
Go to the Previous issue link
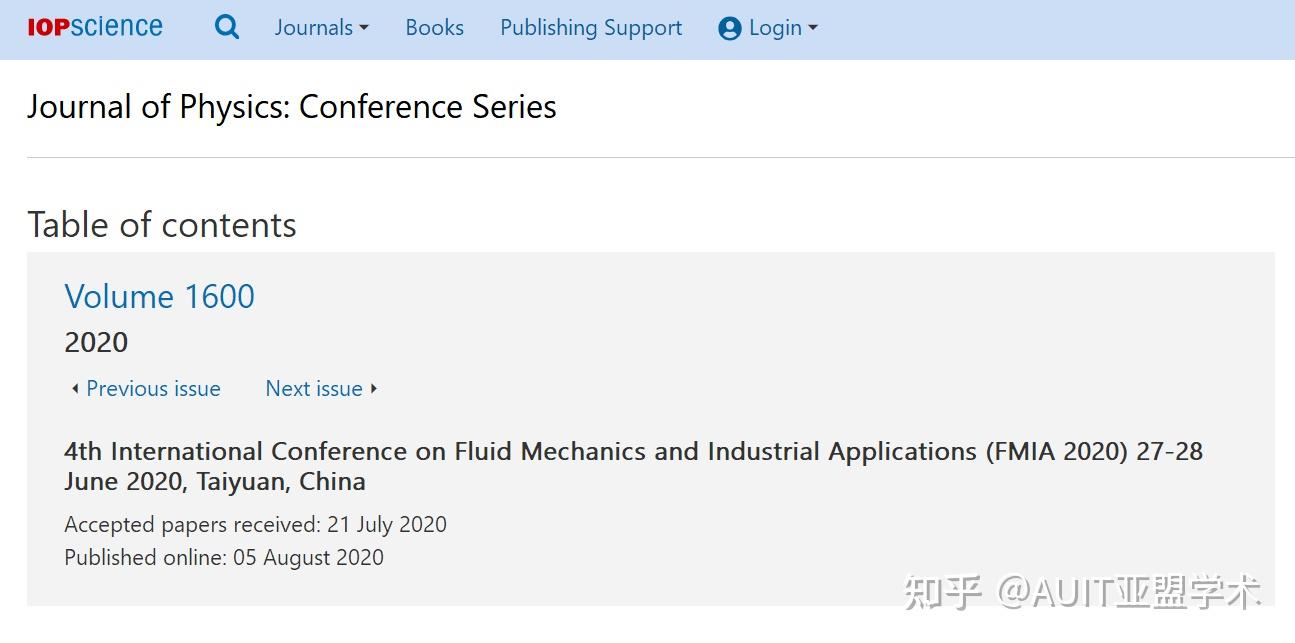[x=153, y=388]
